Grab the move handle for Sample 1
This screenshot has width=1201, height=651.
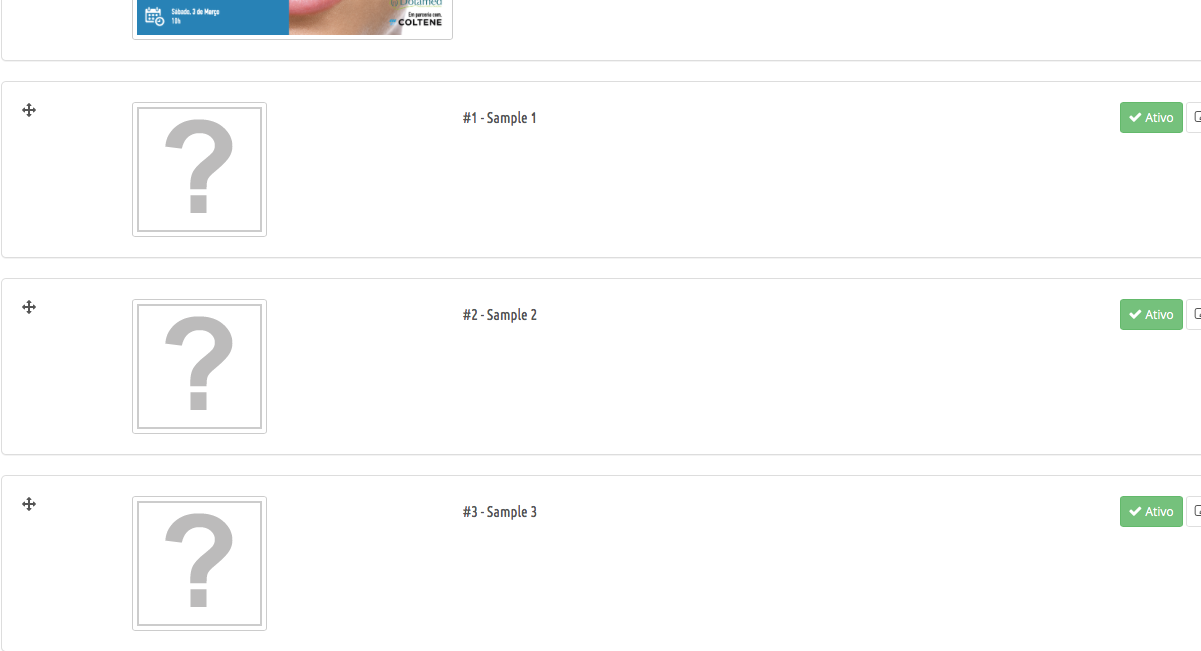29,110
